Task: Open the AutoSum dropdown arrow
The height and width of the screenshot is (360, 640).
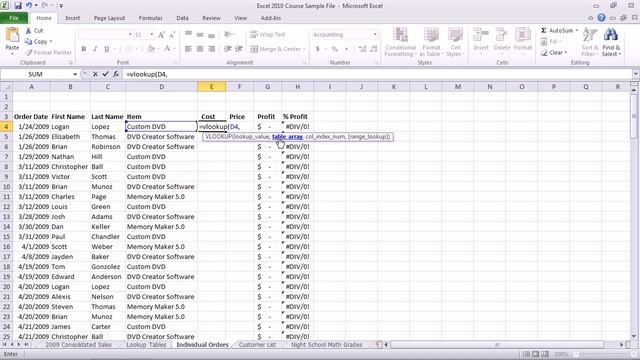Action: pos(576,31)
